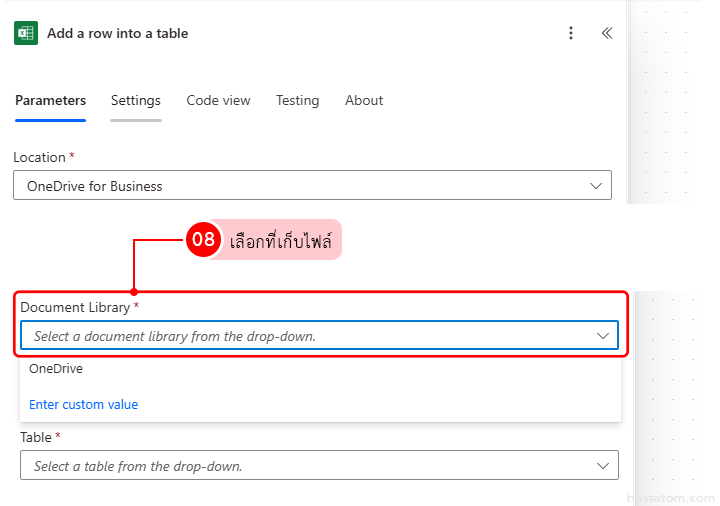Click the Document Library field label
The image size is (720, 506).
click(76, 307)
